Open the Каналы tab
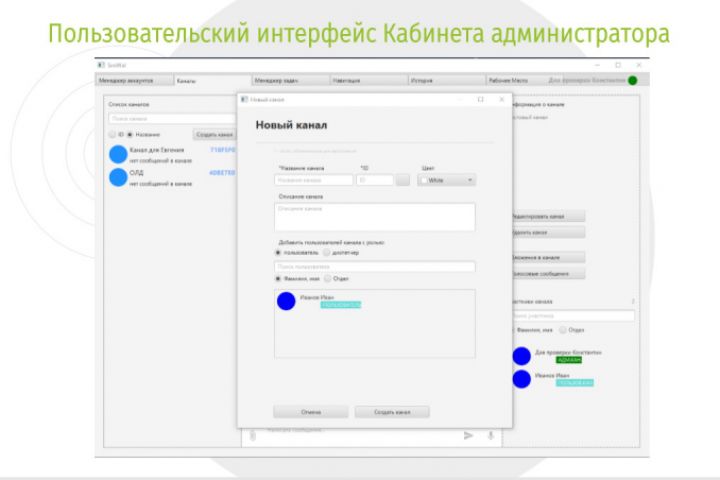The height and width of the screenshot is (480, 720). 213,80
